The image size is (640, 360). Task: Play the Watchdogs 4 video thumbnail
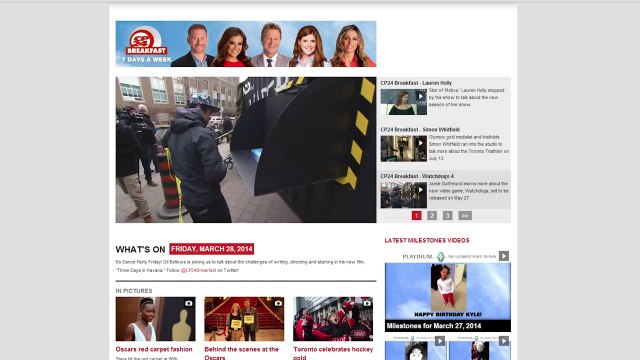point(404,195)
